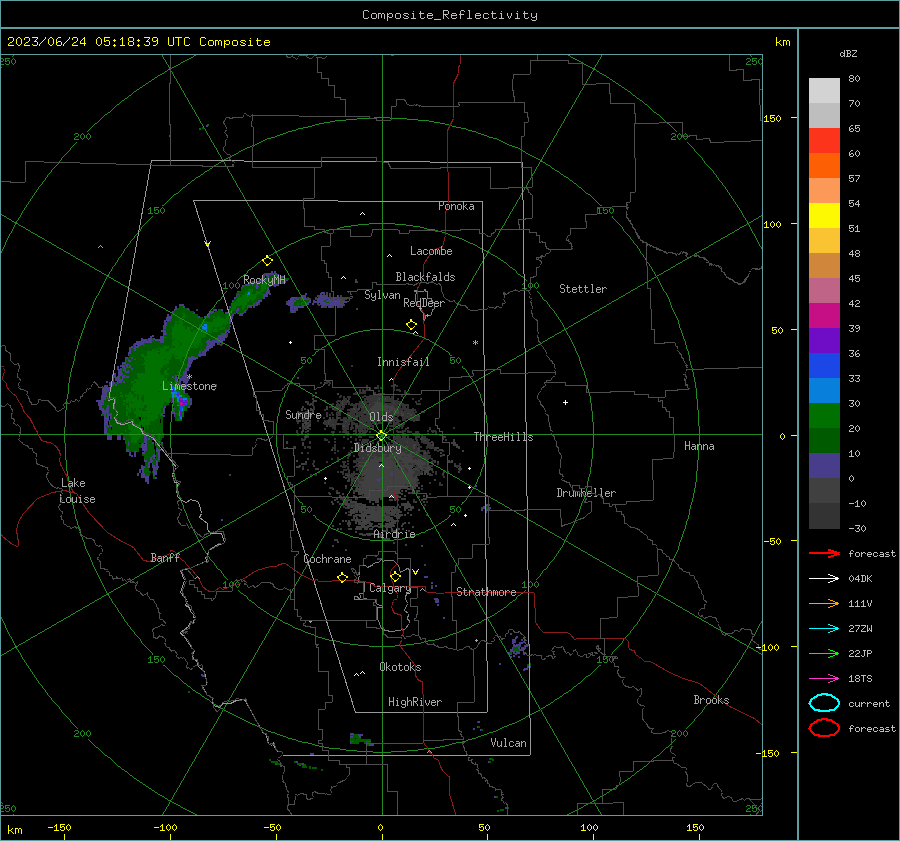This screenshot has width=900, height=841.
Task: Click the Okotoks town label
Action: click(x=400, y=667)
